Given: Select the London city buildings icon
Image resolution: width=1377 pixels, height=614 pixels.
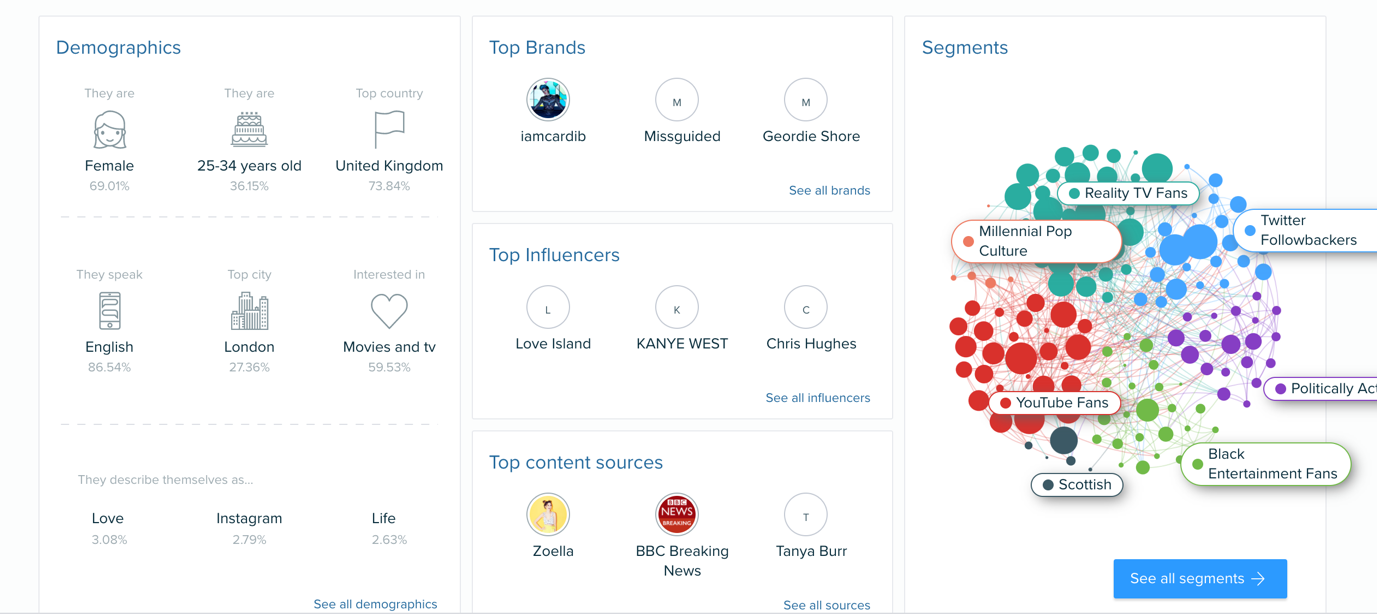Looking at the screenshot, I should coord(249,312).
